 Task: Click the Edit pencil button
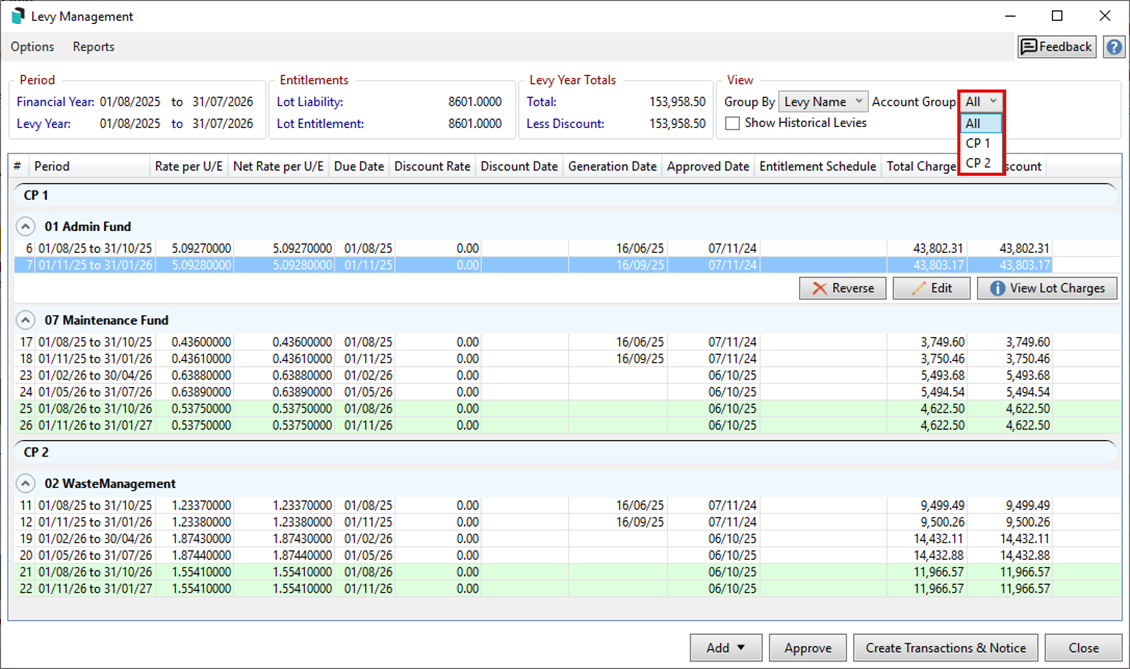(931, 288)
